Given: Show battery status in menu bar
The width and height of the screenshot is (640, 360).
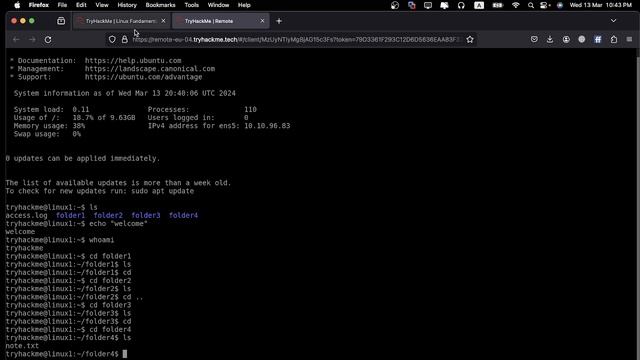Looking at the screenshot, I should point(498,5).
